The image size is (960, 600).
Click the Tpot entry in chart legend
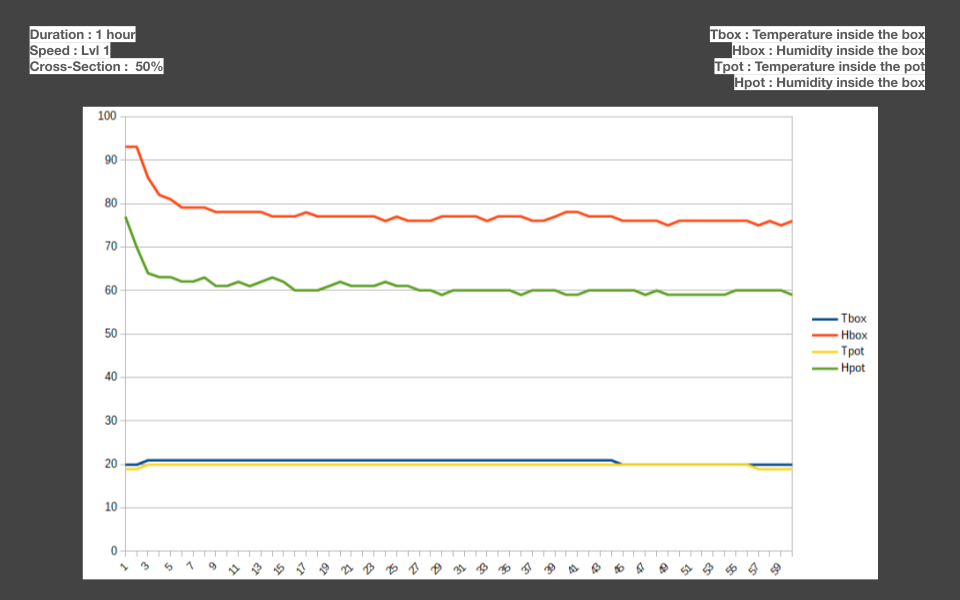pyautogui.click(x=852, y=351)
